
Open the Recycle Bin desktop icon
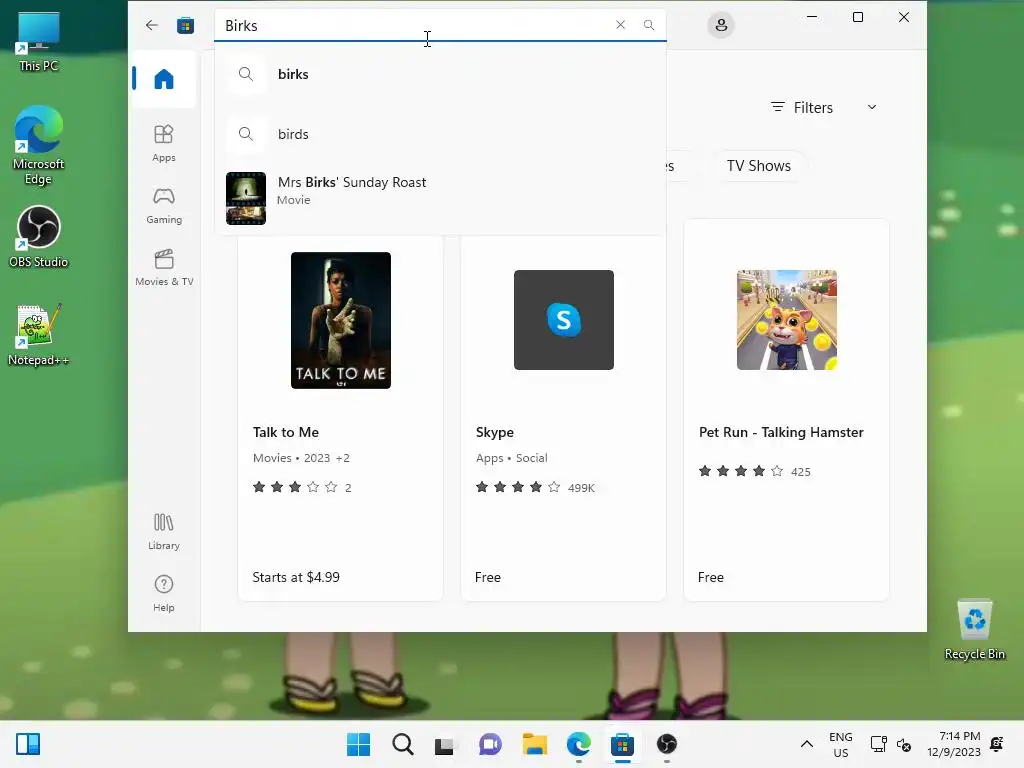click(x=974, y=630)
